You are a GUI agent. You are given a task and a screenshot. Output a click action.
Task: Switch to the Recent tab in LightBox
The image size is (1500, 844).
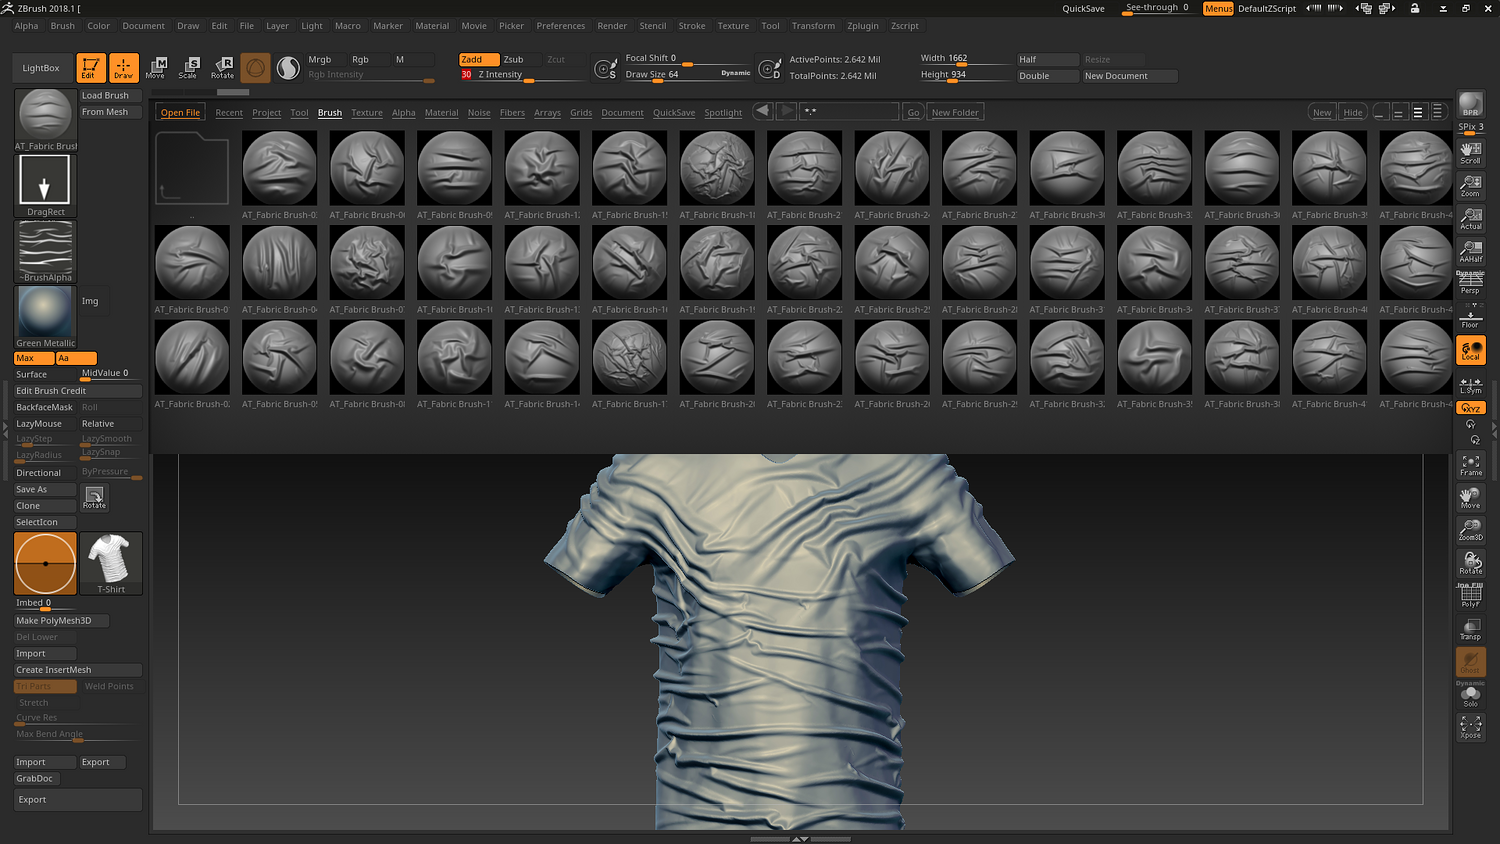tap(229, 113)
